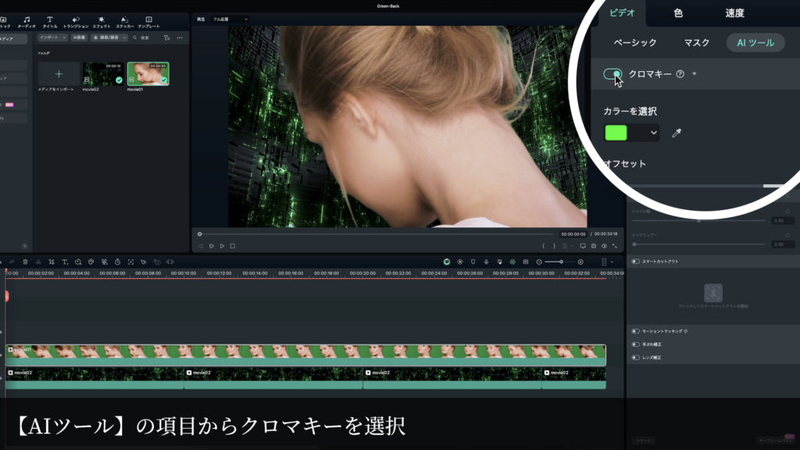800x450 pixels.
Task: Switch to the ビデオ properties tab
Action: [x=622, y=13]
